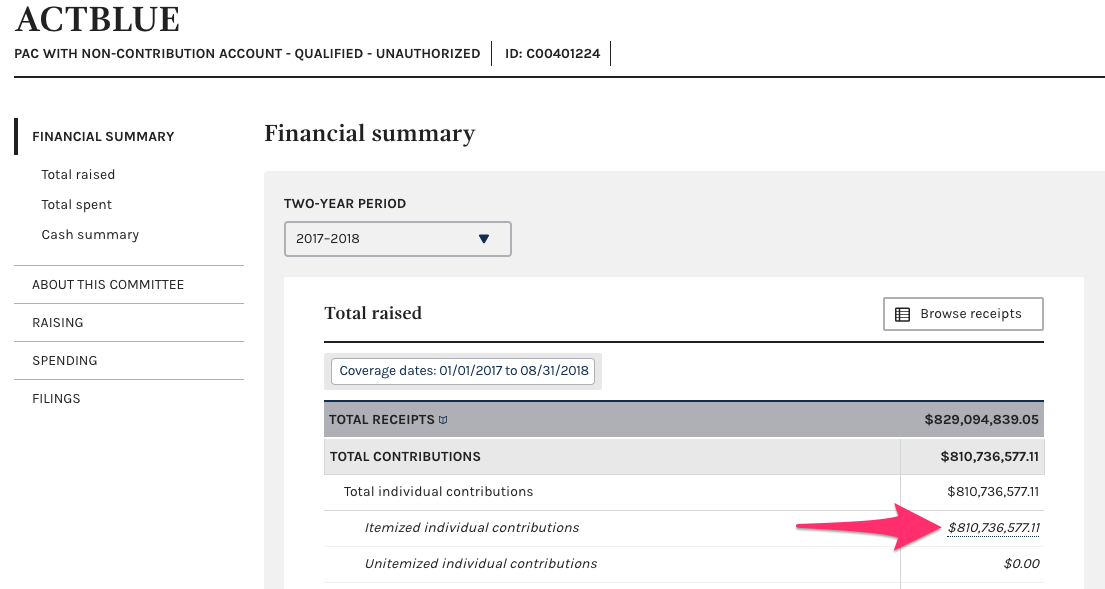
Task: Click the unitemized contributions $0.00 value
Action: point(1021,564)
